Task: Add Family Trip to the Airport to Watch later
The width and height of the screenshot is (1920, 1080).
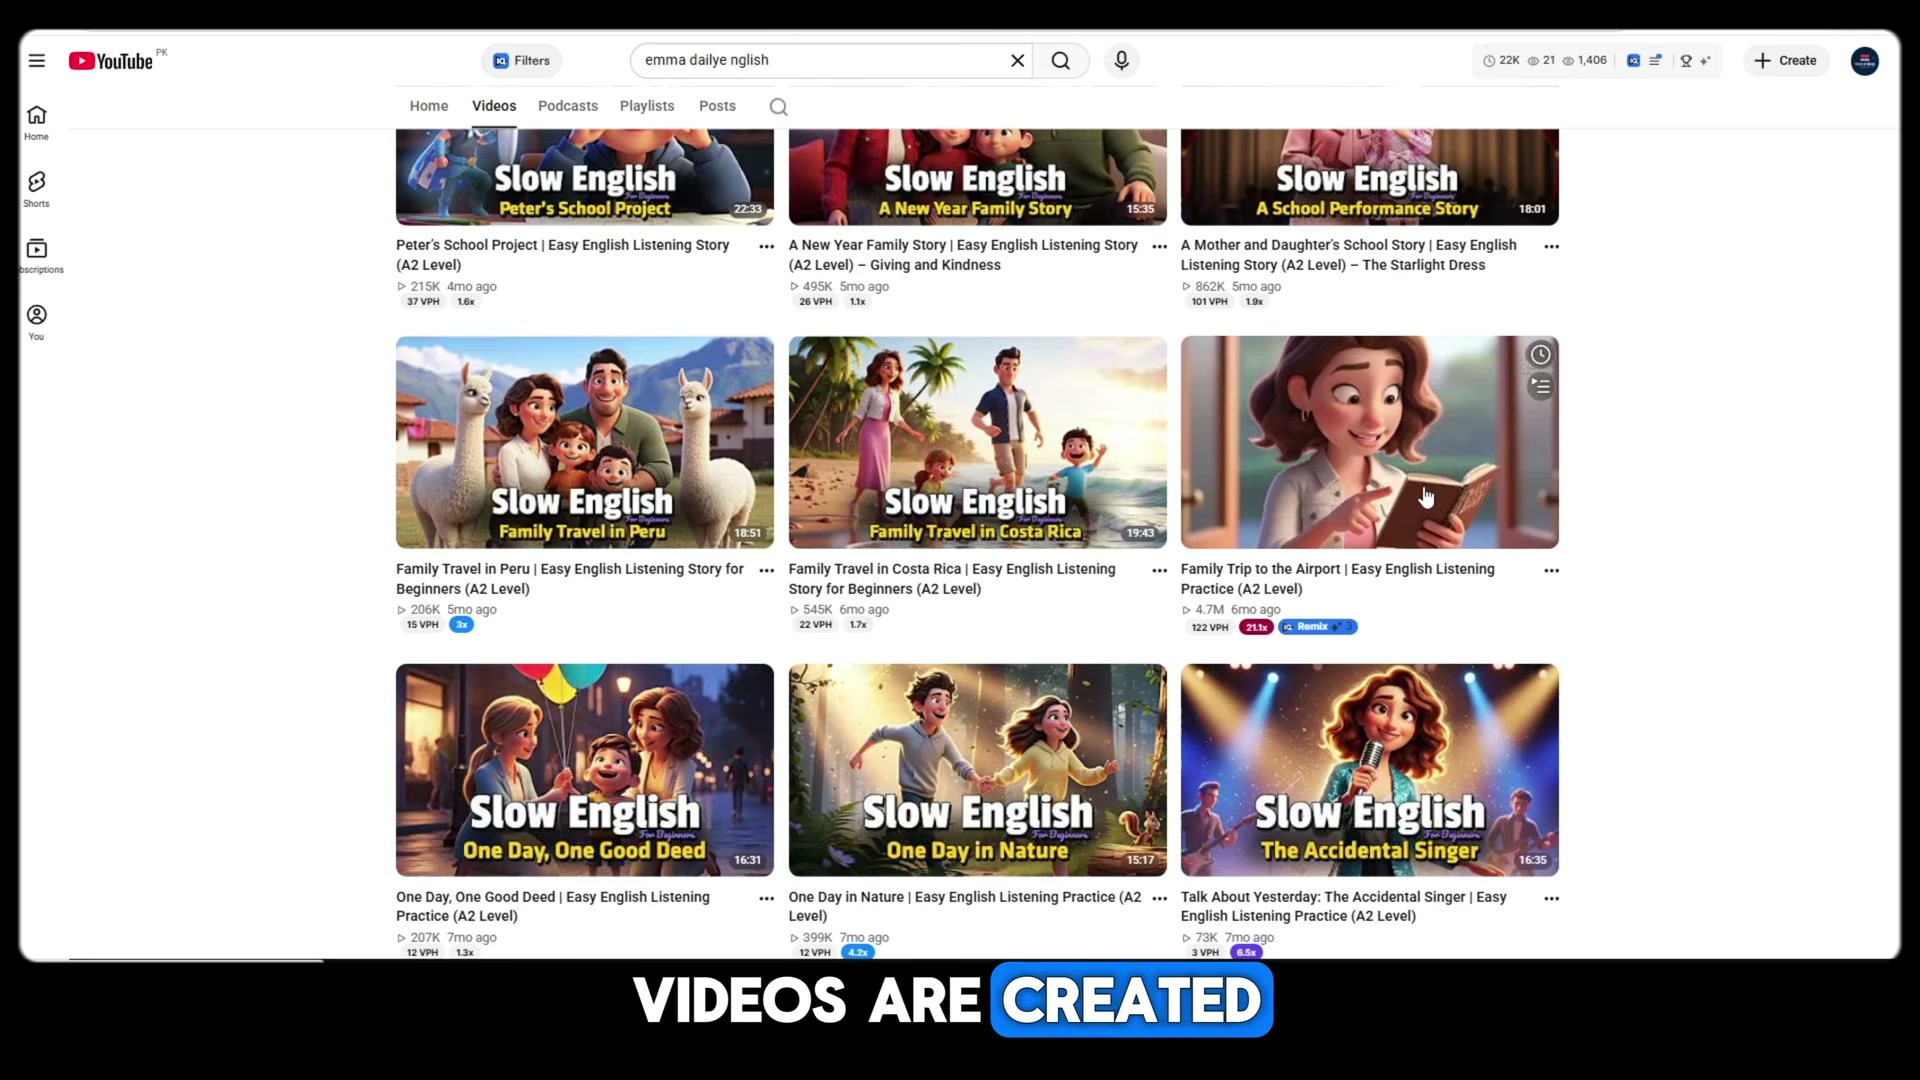Action: pos(1541,355)
